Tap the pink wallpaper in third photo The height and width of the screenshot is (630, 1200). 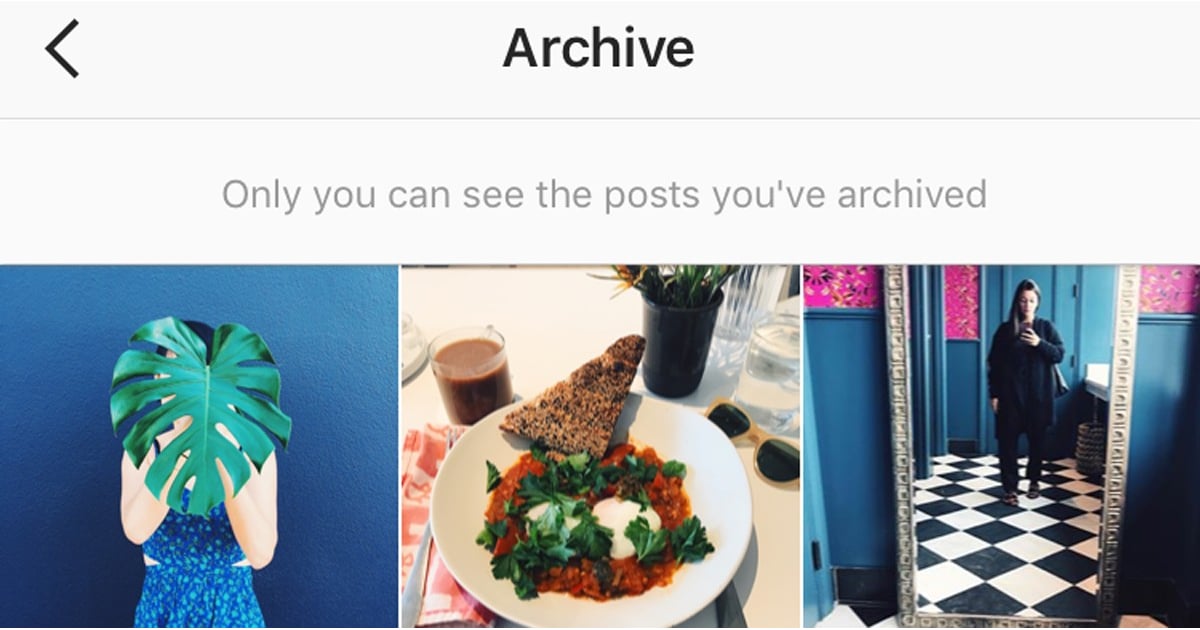click(840, 288)
